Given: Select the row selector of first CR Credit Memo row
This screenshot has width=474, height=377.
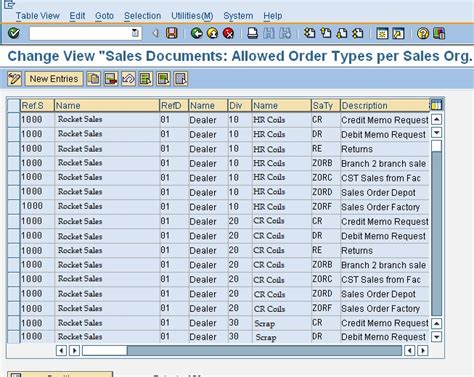Looking at the screenshot, I should coord(14,119).
